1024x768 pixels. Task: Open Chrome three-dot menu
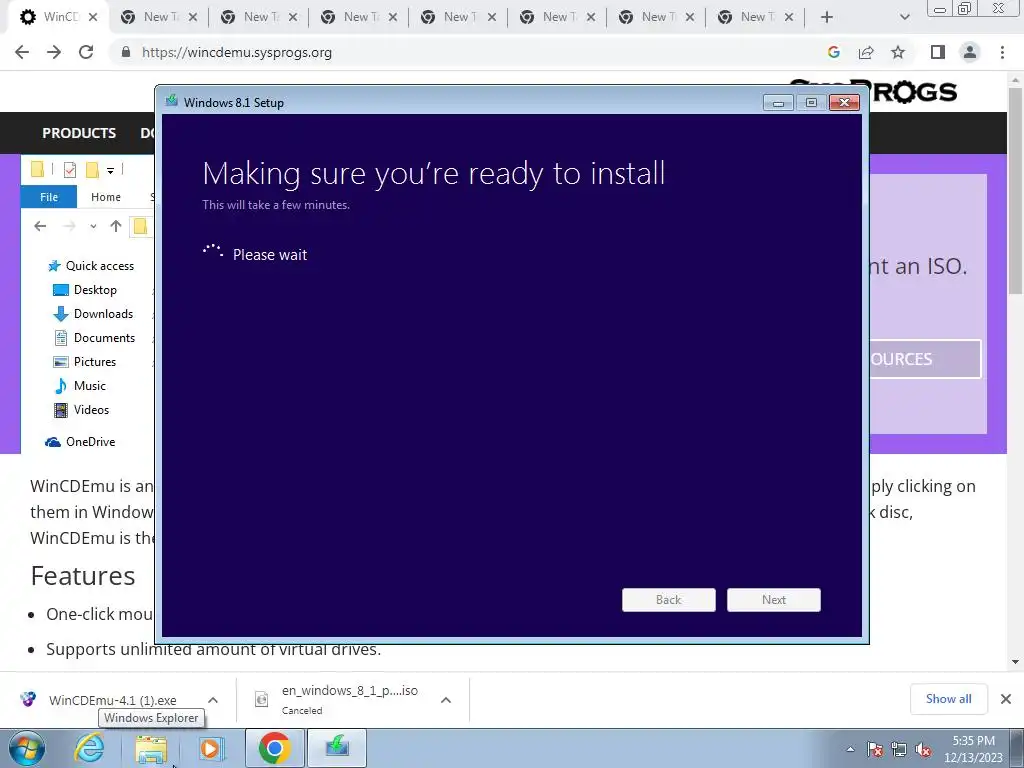point(1002,52)
